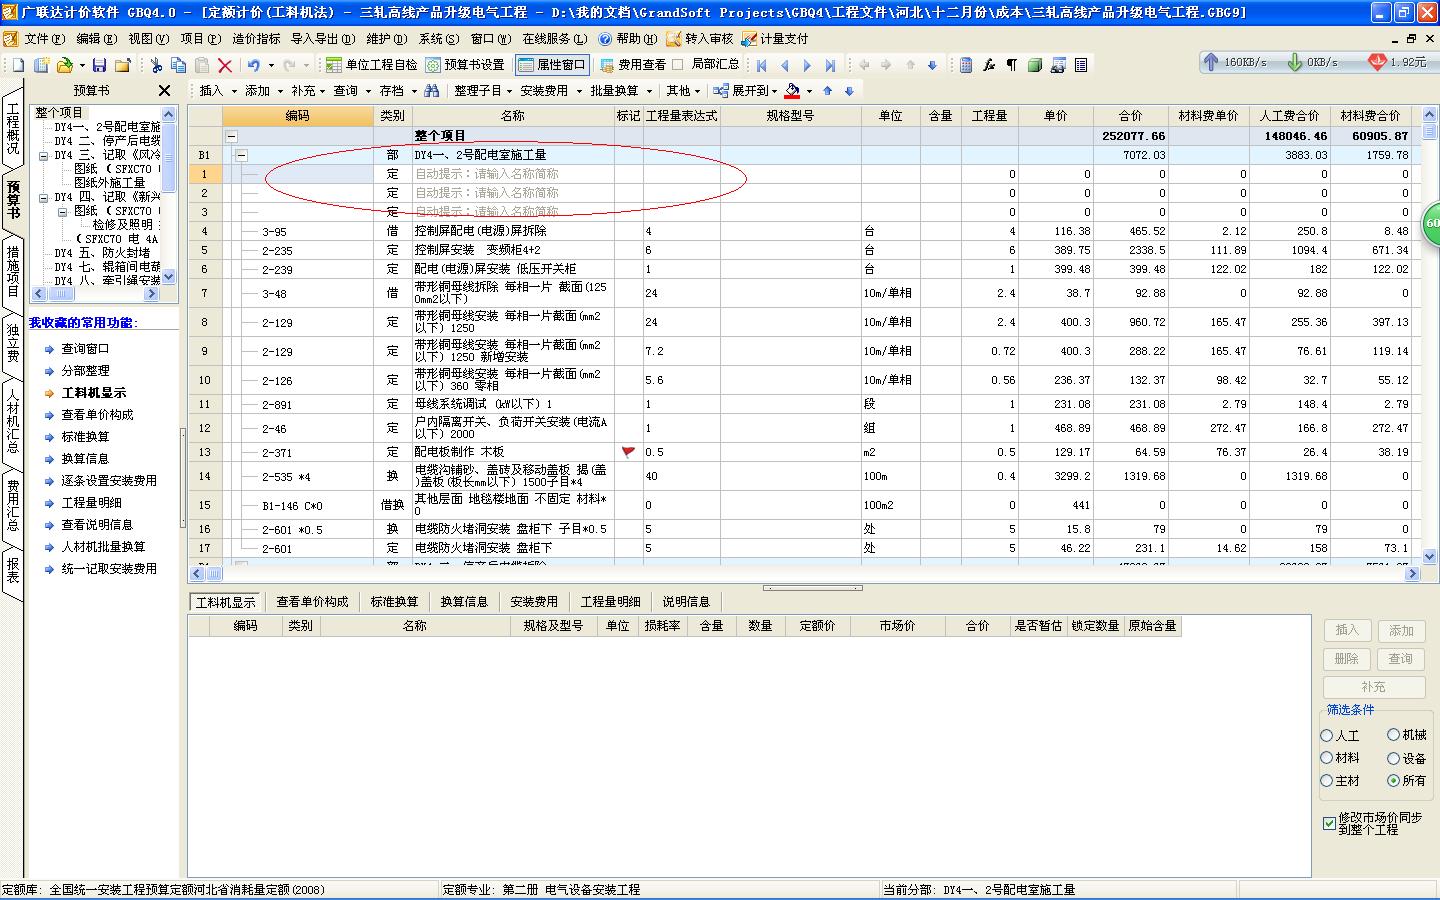Open the 整理子目 dropdown

(483, 91)
